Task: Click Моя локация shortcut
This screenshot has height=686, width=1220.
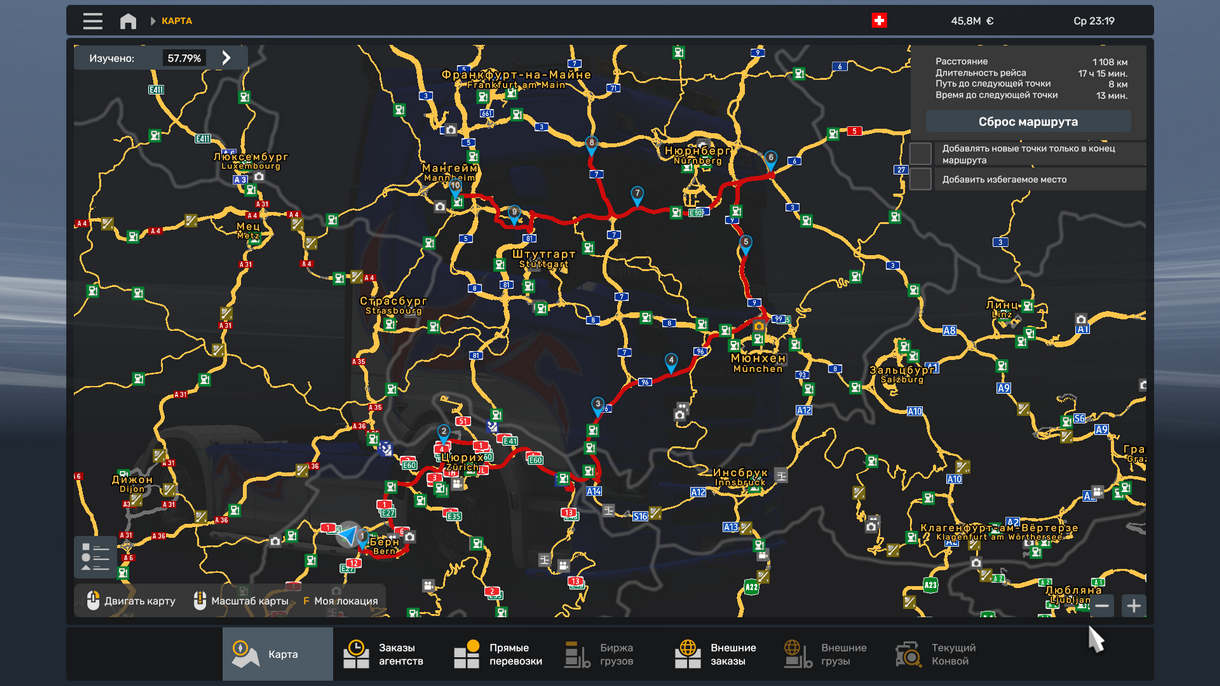Action: [x=341, y=601]
